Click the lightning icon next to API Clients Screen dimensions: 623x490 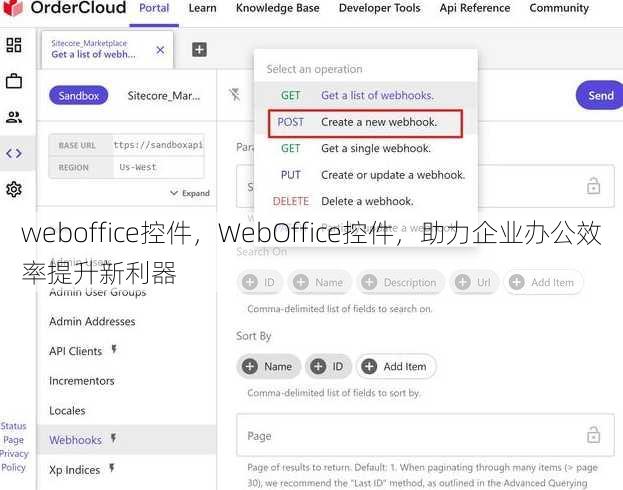[114, 350]
